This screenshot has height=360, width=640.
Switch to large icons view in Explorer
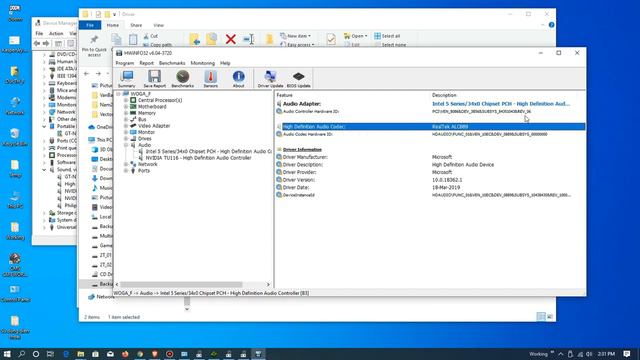coord(550,317)
